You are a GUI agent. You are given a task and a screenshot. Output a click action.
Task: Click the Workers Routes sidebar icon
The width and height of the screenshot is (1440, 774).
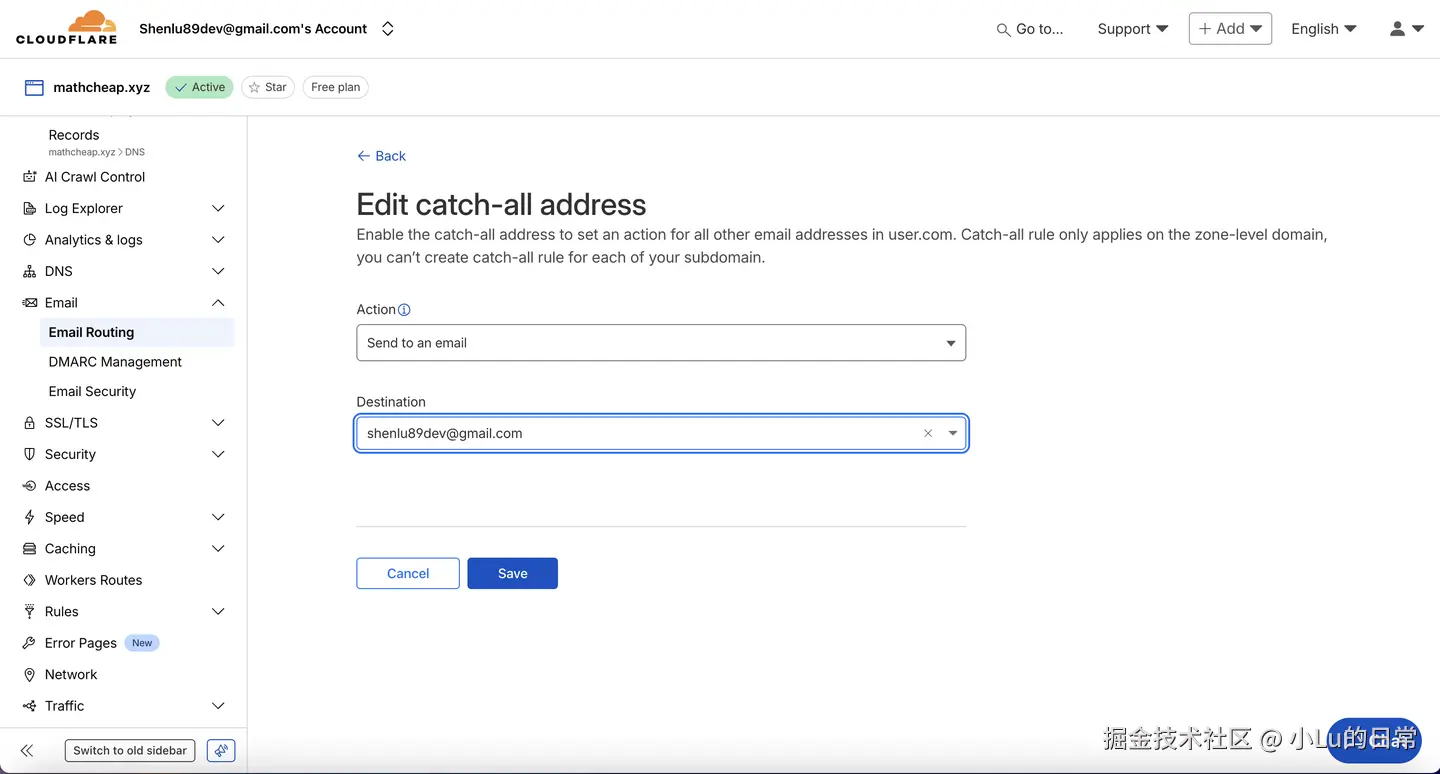click(x=29, y=580)
